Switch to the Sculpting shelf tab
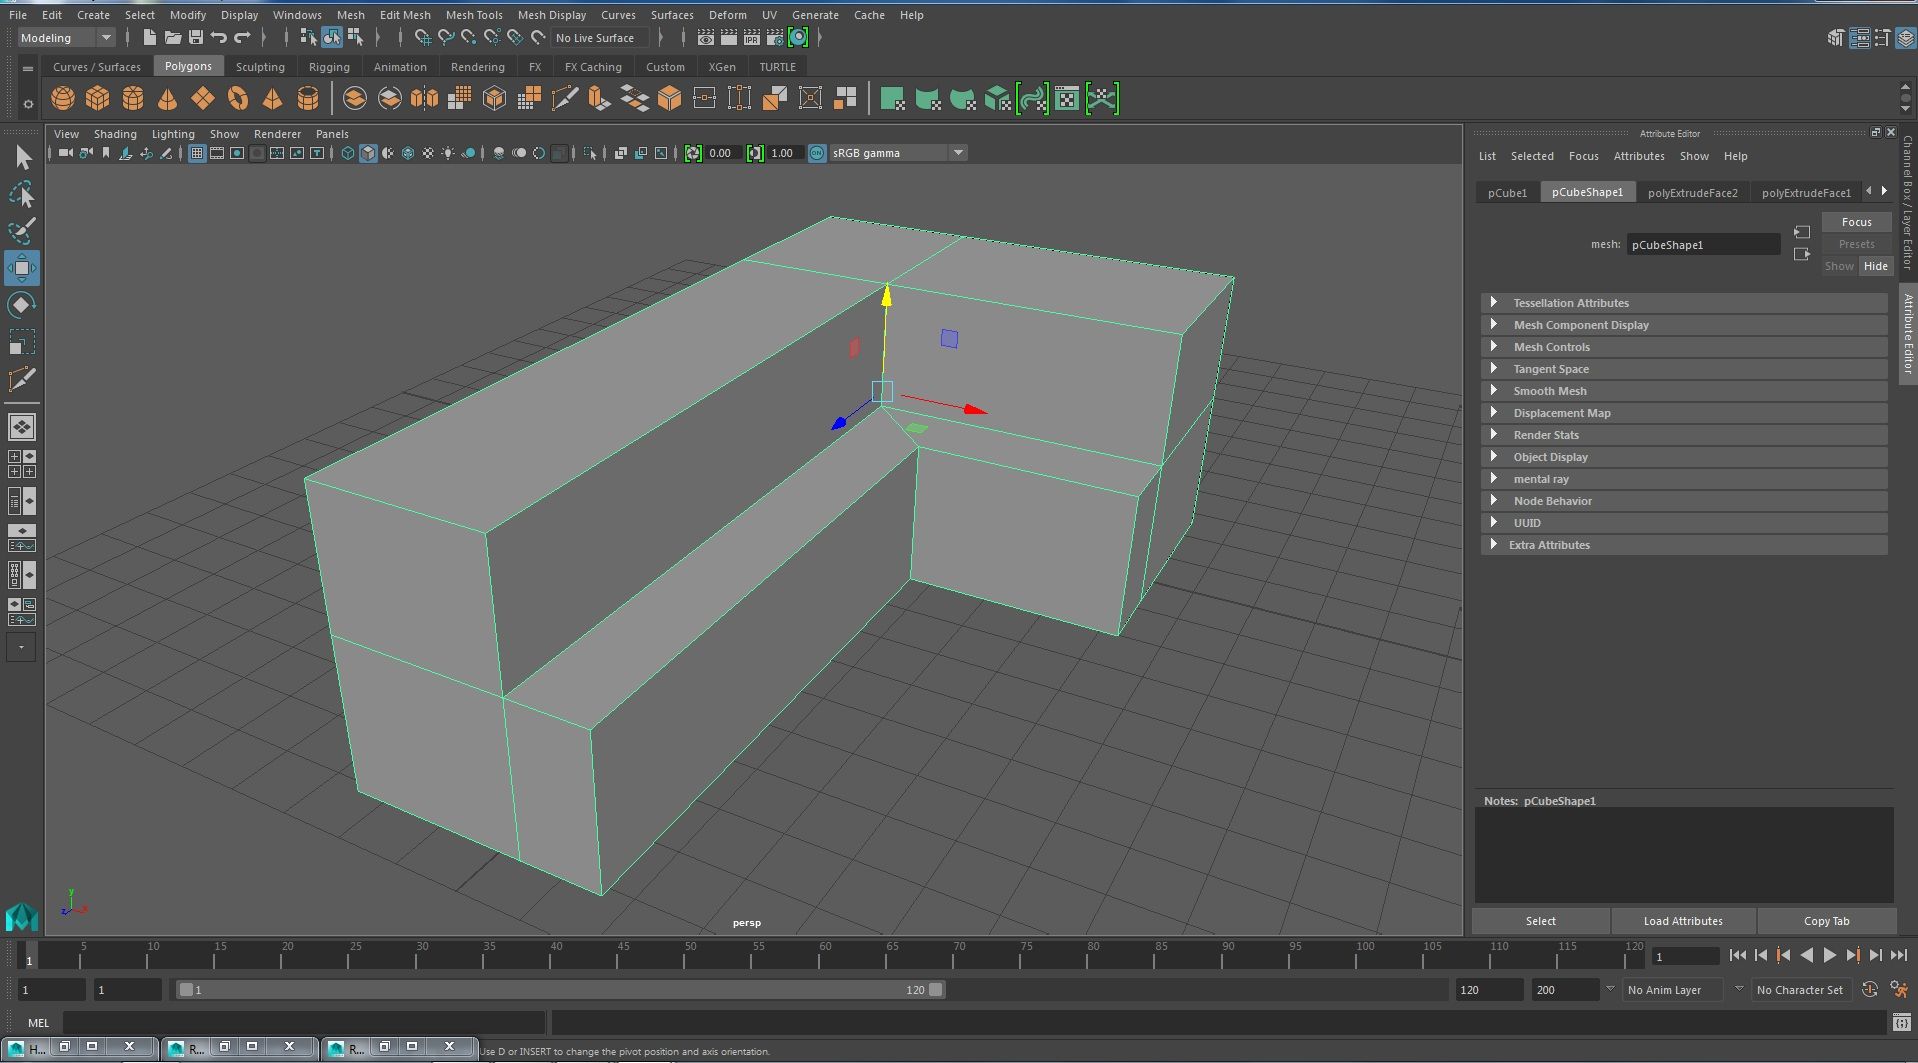Viewport: 1918px width, 1063px height. pyautogui.click(x=260, y=67)
